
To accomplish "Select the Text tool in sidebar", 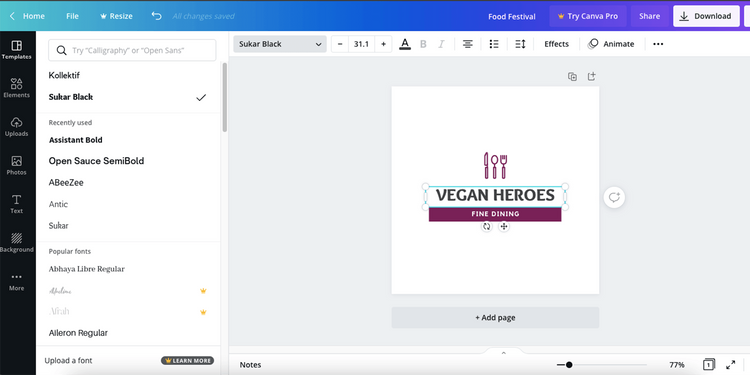I will click(17, 204).
